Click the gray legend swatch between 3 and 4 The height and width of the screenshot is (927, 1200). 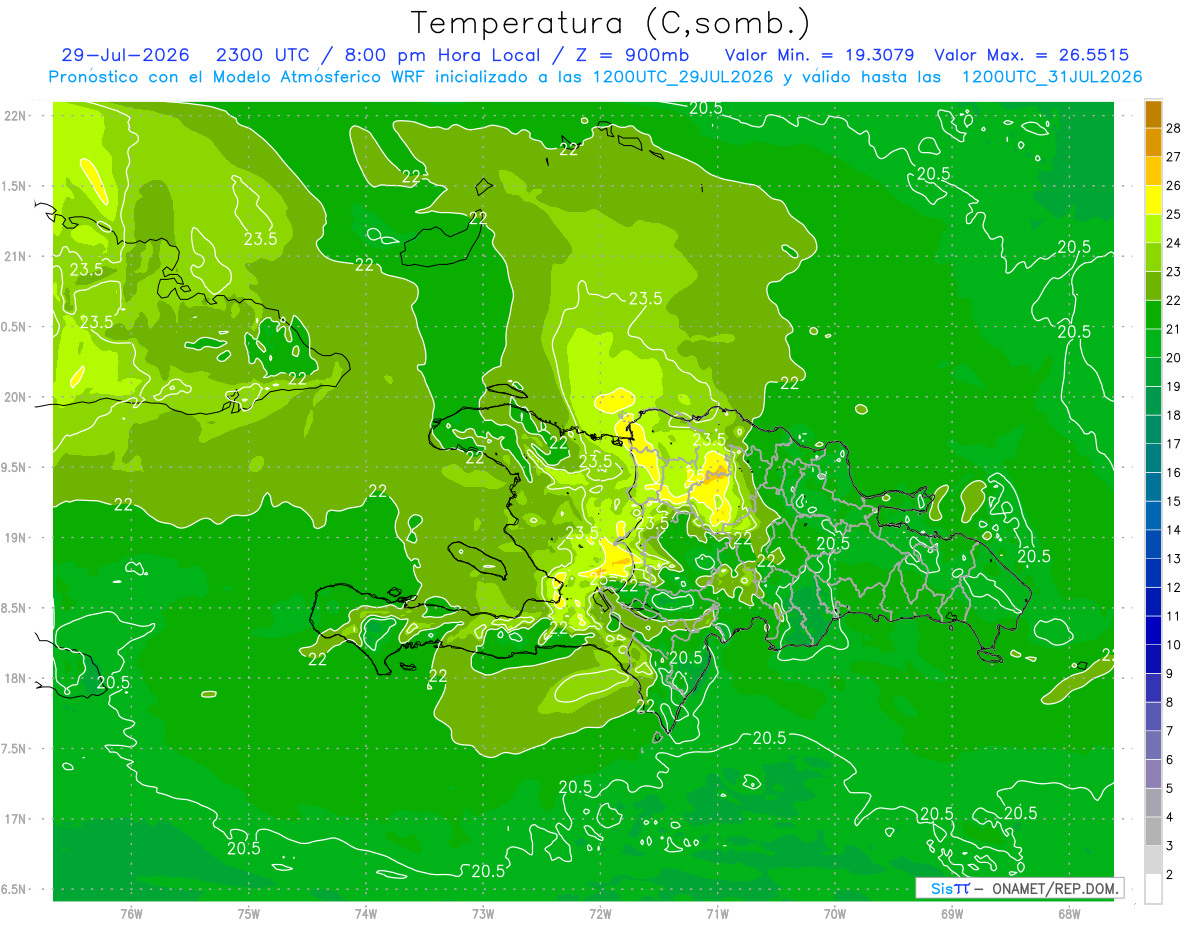pyautogui.click(x=1153, y=831)
